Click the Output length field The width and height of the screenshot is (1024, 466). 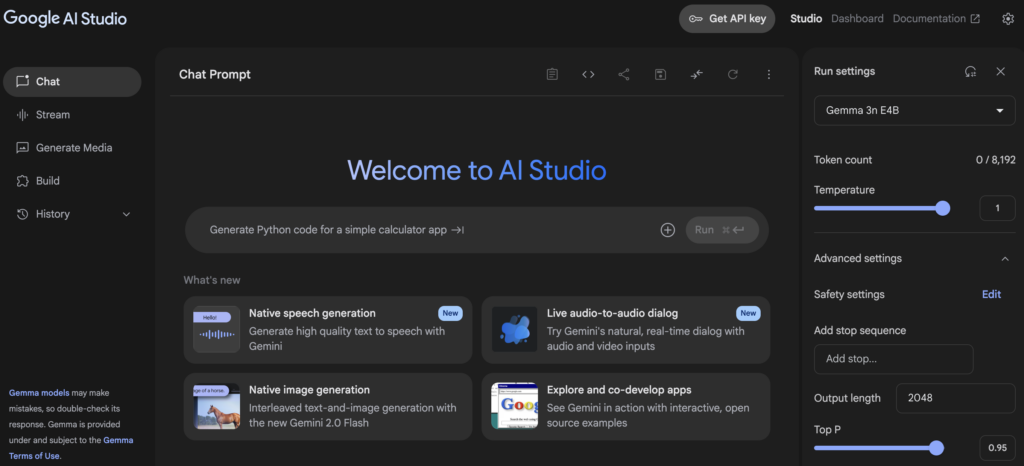955,398
